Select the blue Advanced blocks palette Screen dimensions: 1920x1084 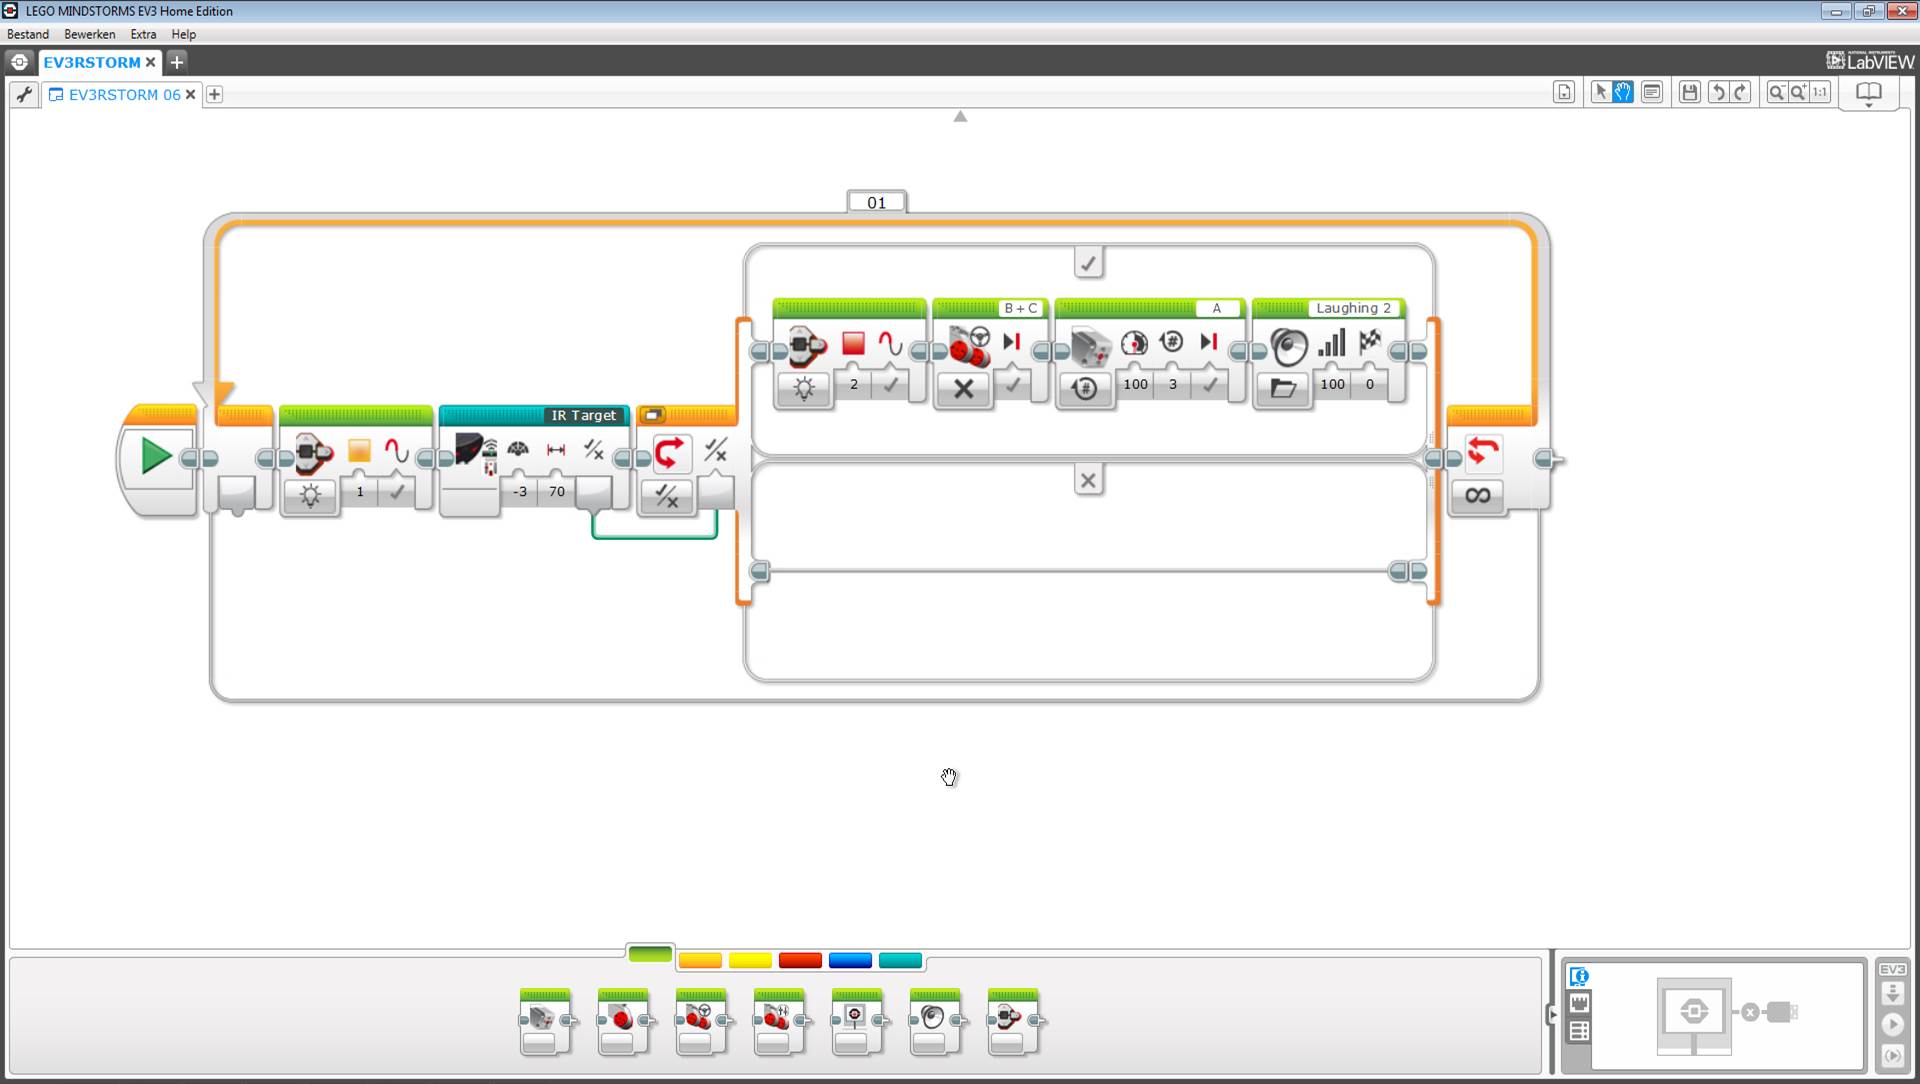850,961
